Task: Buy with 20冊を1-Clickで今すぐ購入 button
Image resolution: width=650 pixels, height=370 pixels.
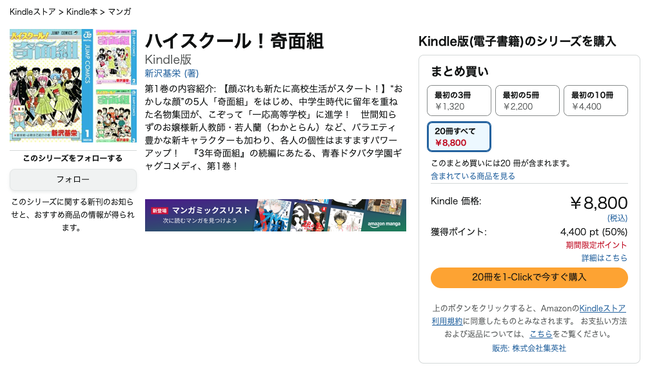Action: (x=529, y=277)
